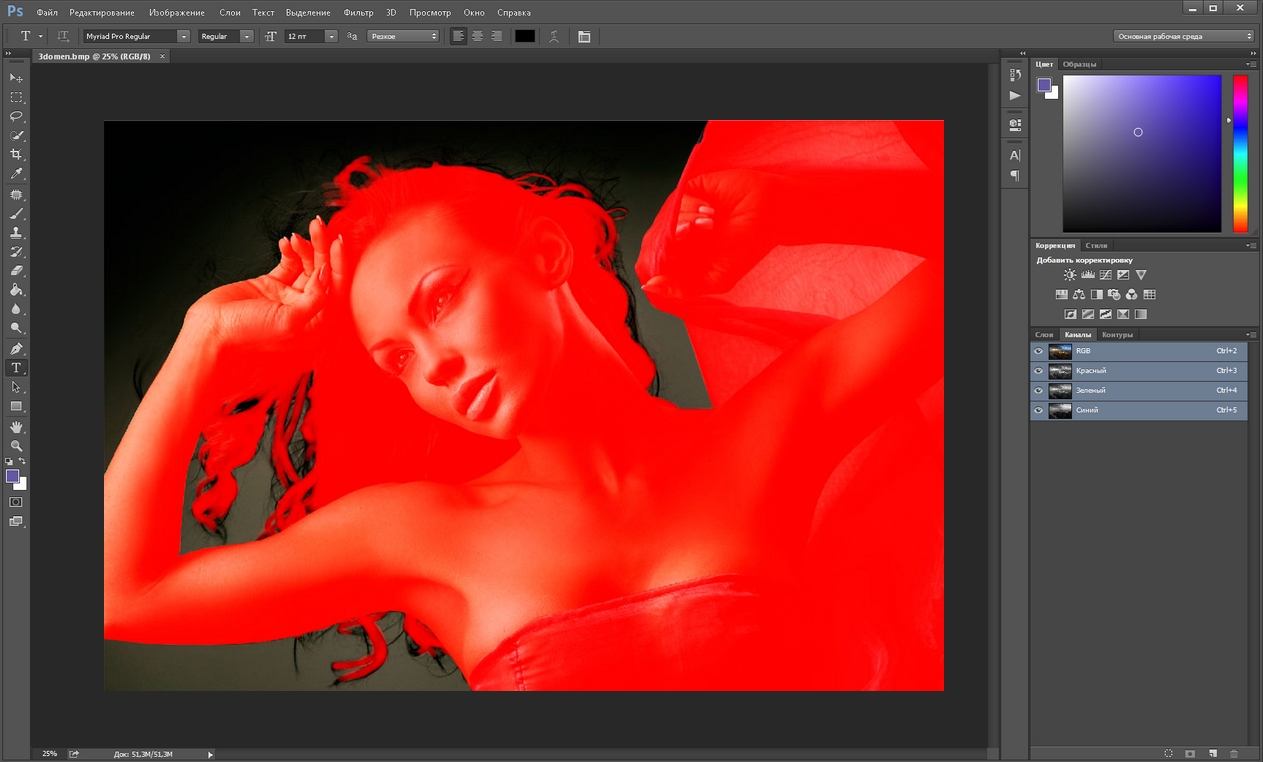Activate the Pen tool
Screen dimensions: 1263x762
pos(16,349)
